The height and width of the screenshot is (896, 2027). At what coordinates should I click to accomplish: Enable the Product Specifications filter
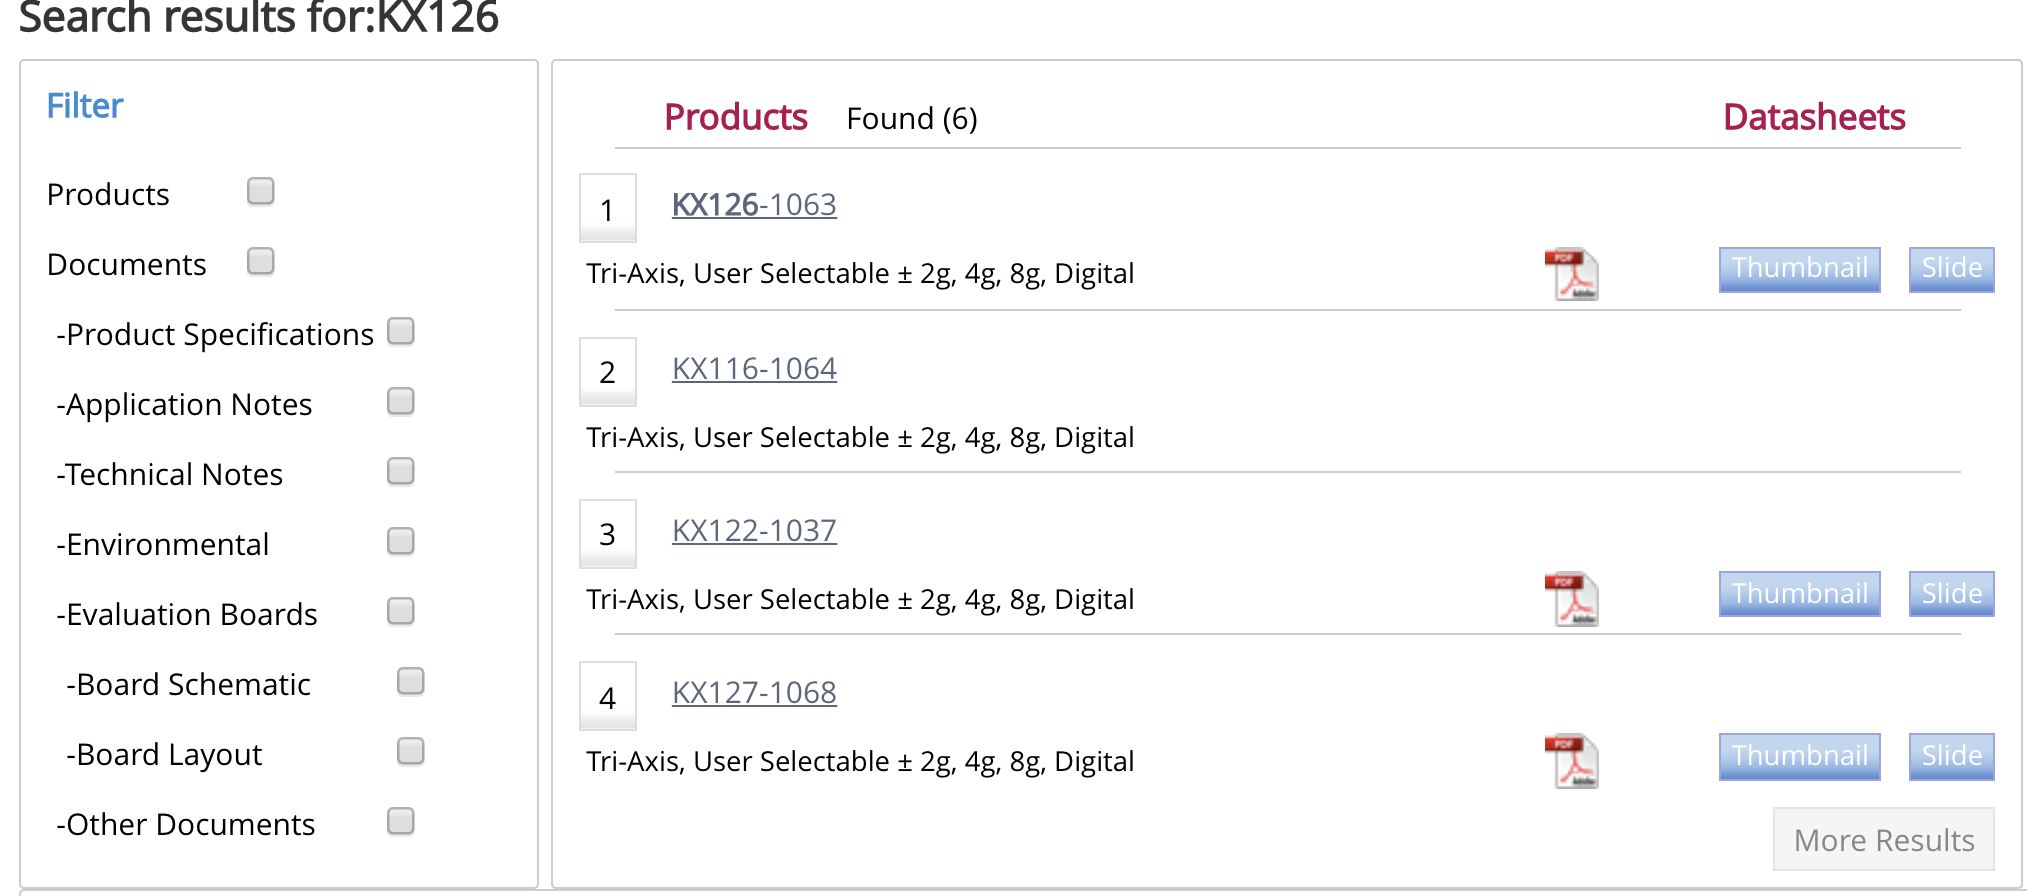[401, 331]
